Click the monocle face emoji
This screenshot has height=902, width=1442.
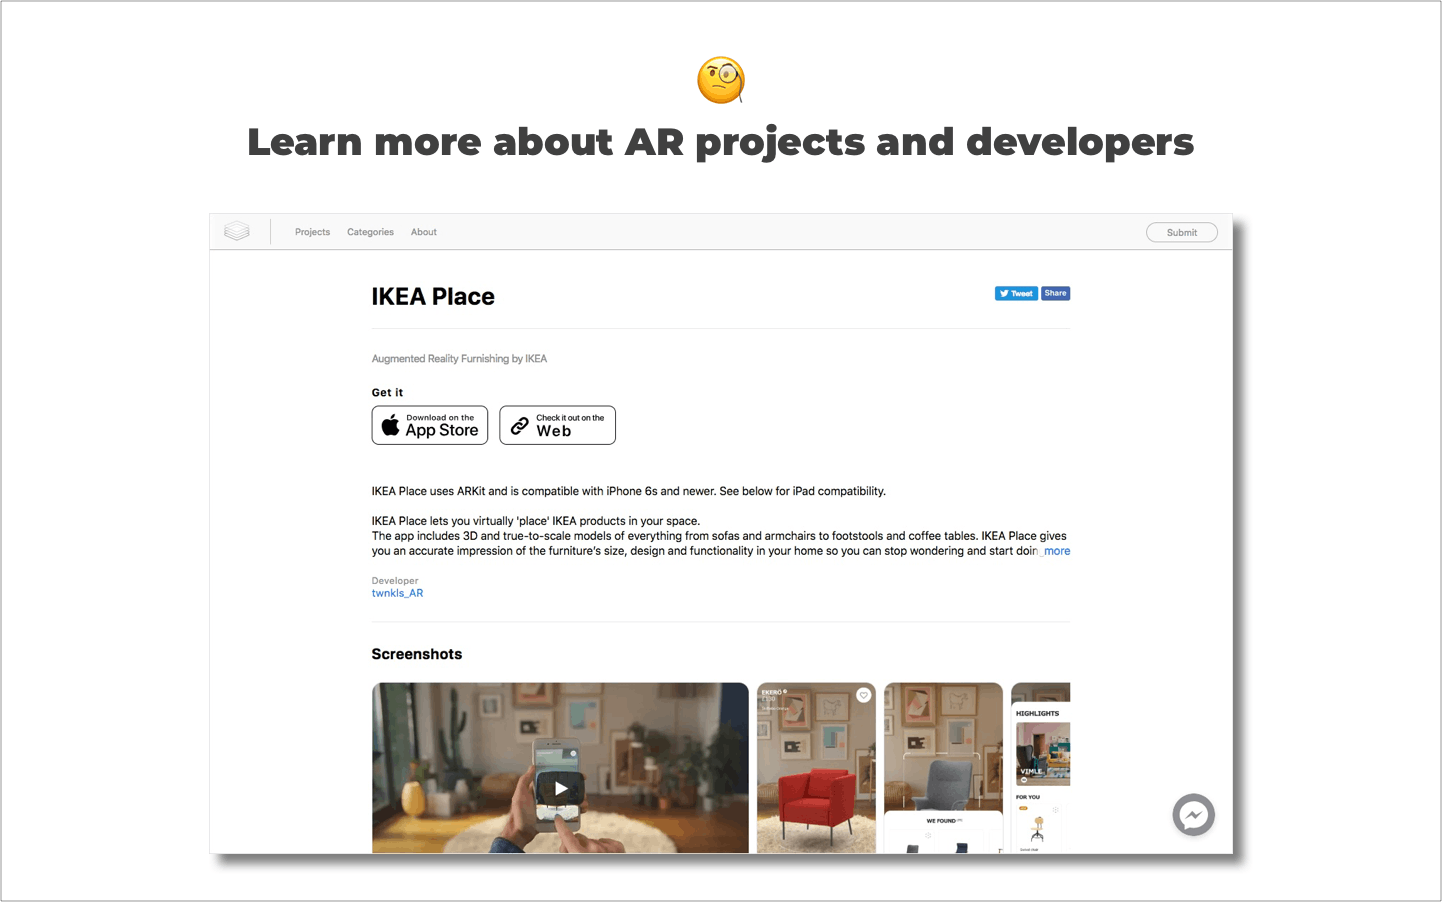721,80
